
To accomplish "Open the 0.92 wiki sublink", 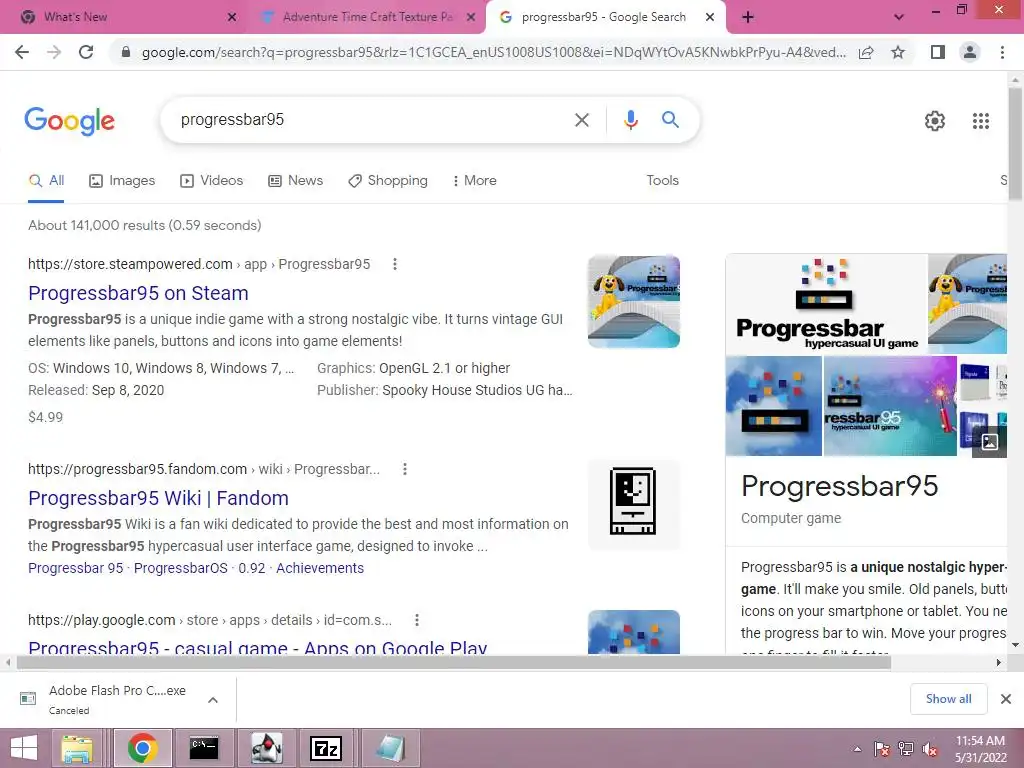I will [251, 568].
